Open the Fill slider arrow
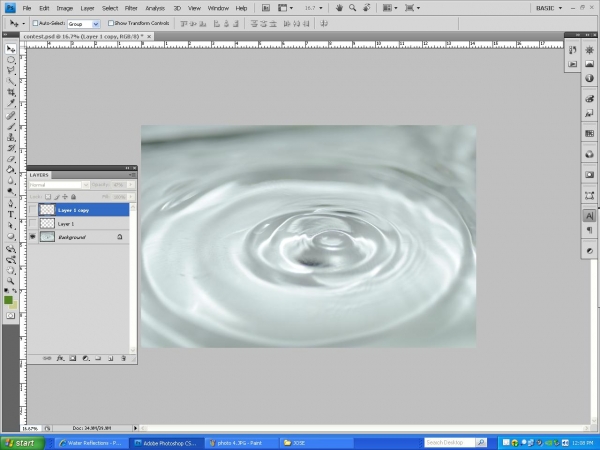This screenshot has width=600, height=450. 130,197
